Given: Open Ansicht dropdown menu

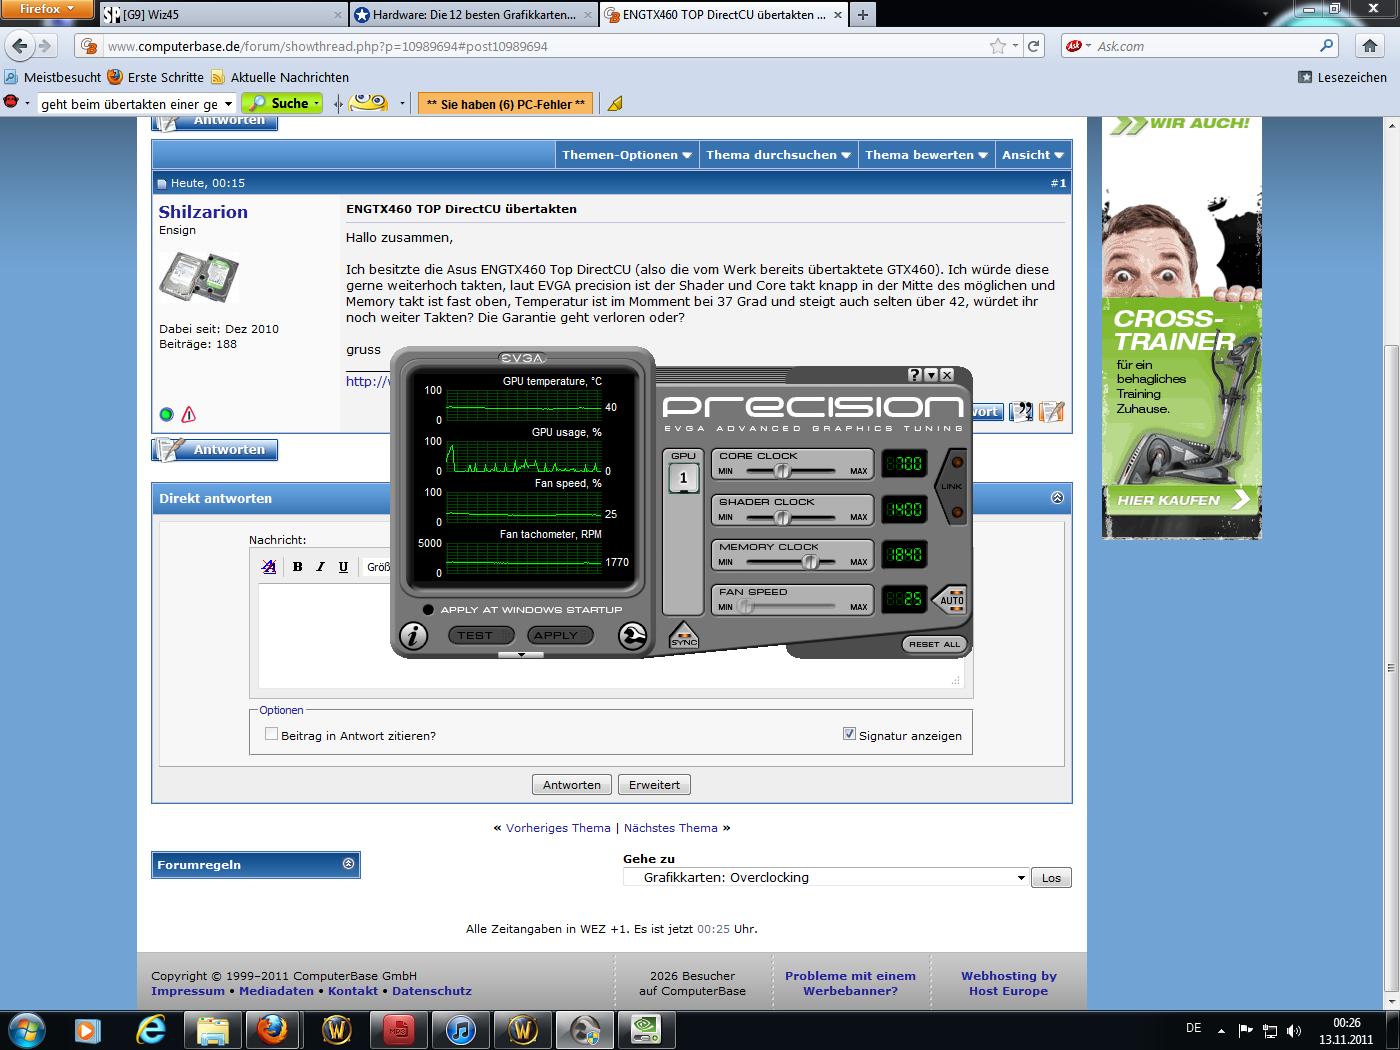Looking at the screenshot, I should point(1033,155).
